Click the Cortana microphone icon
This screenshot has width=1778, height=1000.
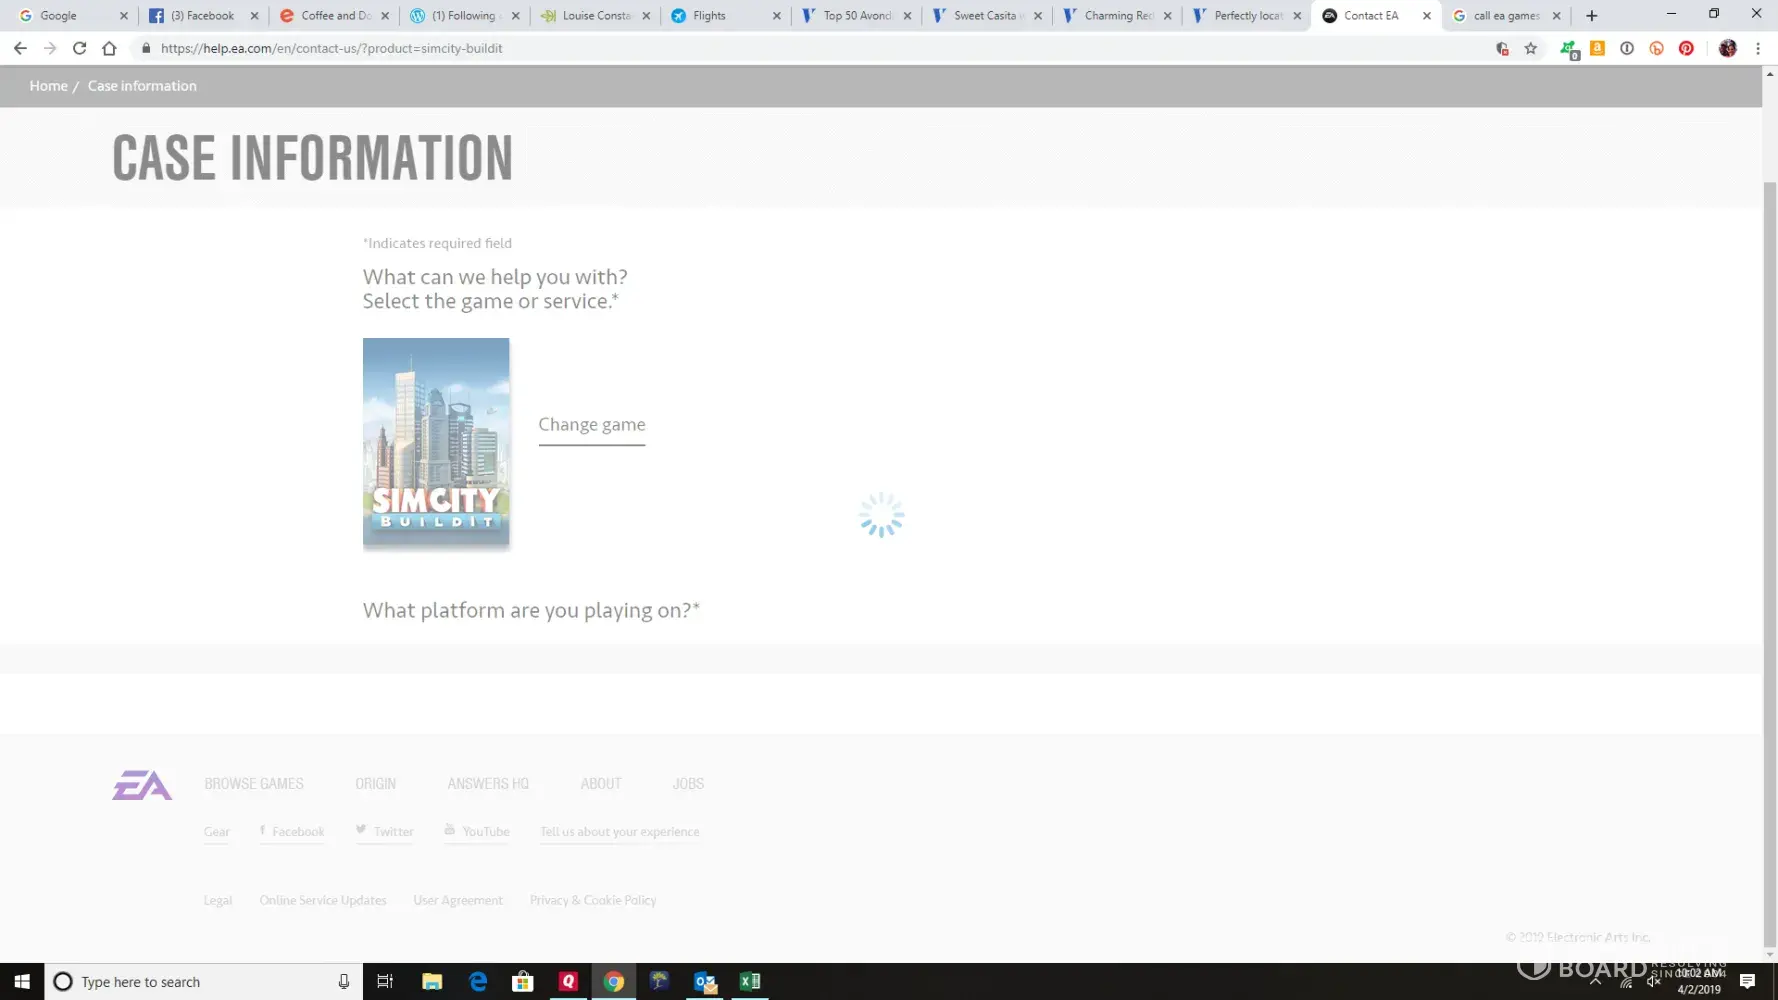pyautogui.click(x=344, y=982)
